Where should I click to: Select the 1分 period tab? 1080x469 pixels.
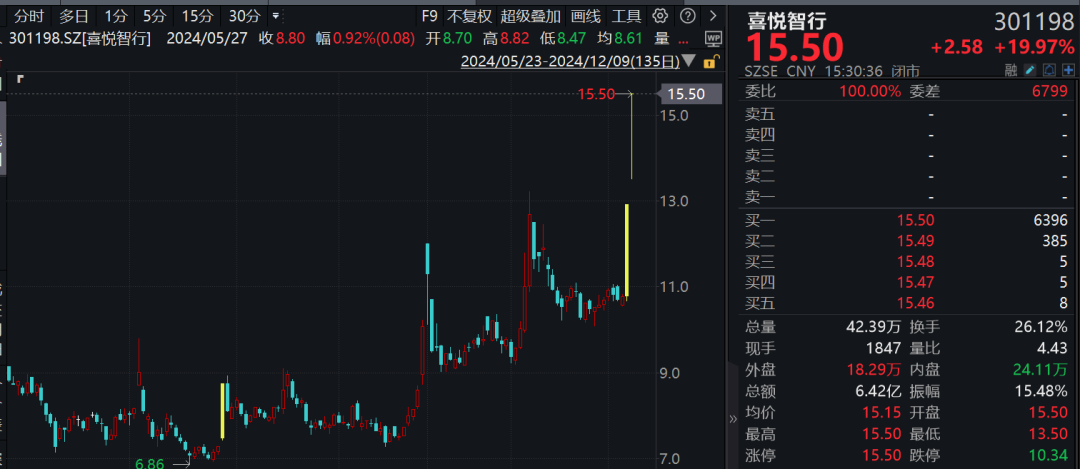115,15
